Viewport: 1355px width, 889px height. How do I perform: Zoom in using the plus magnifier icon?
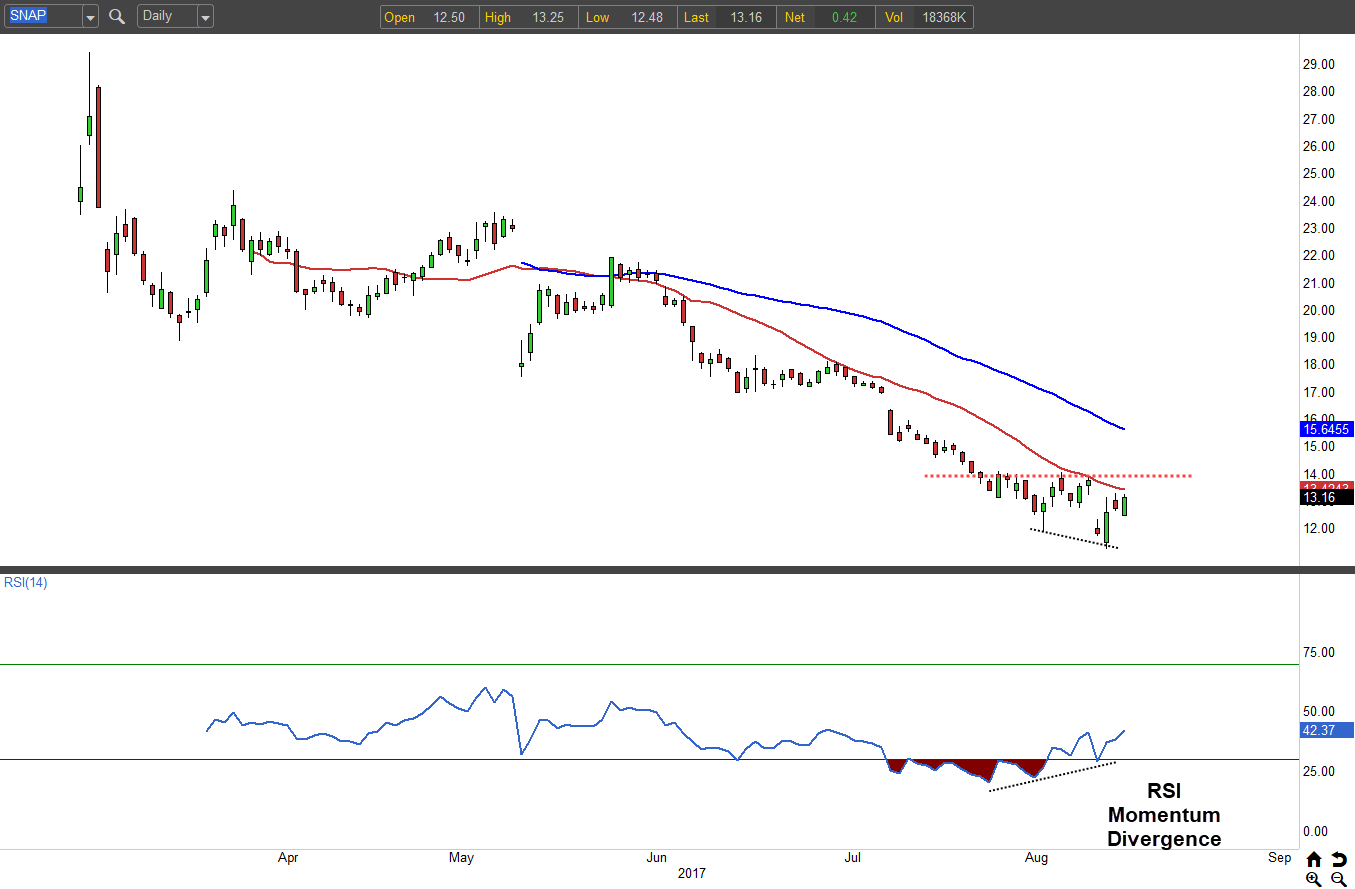(1313, 879)
